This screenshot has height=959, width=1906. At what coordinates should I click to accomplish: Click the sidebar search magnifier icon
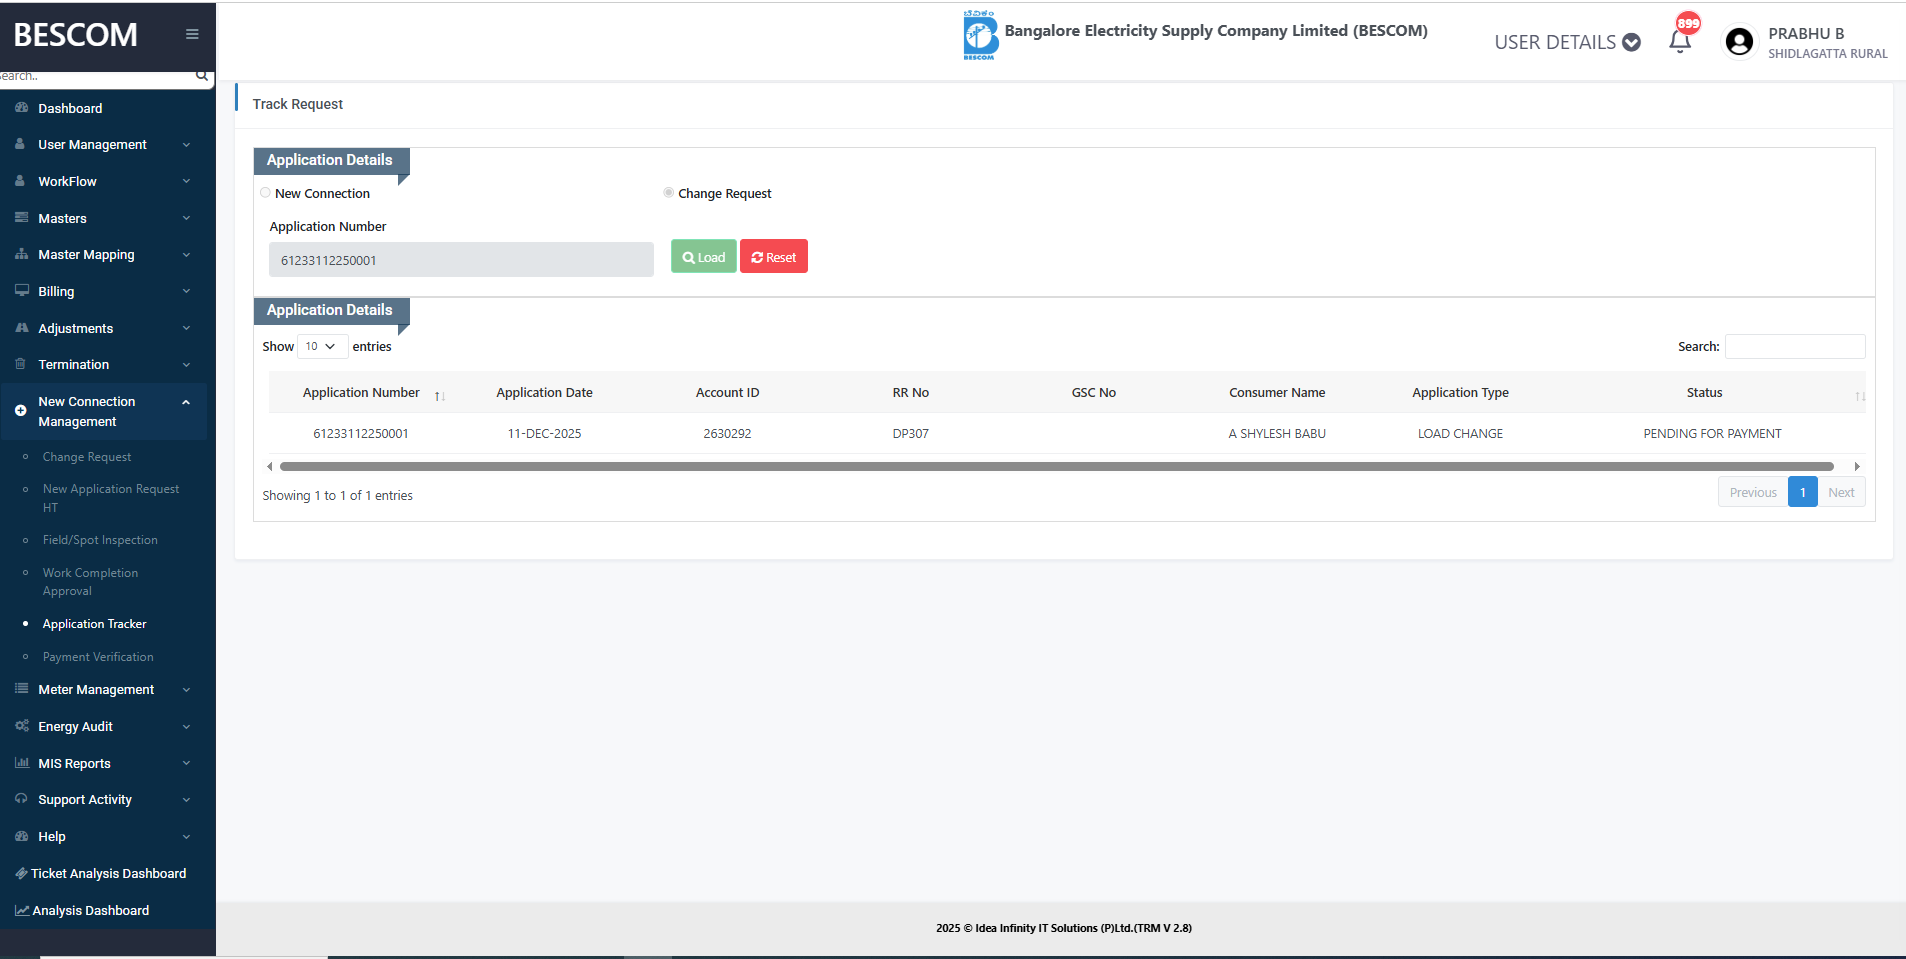(x=202, y=75)
